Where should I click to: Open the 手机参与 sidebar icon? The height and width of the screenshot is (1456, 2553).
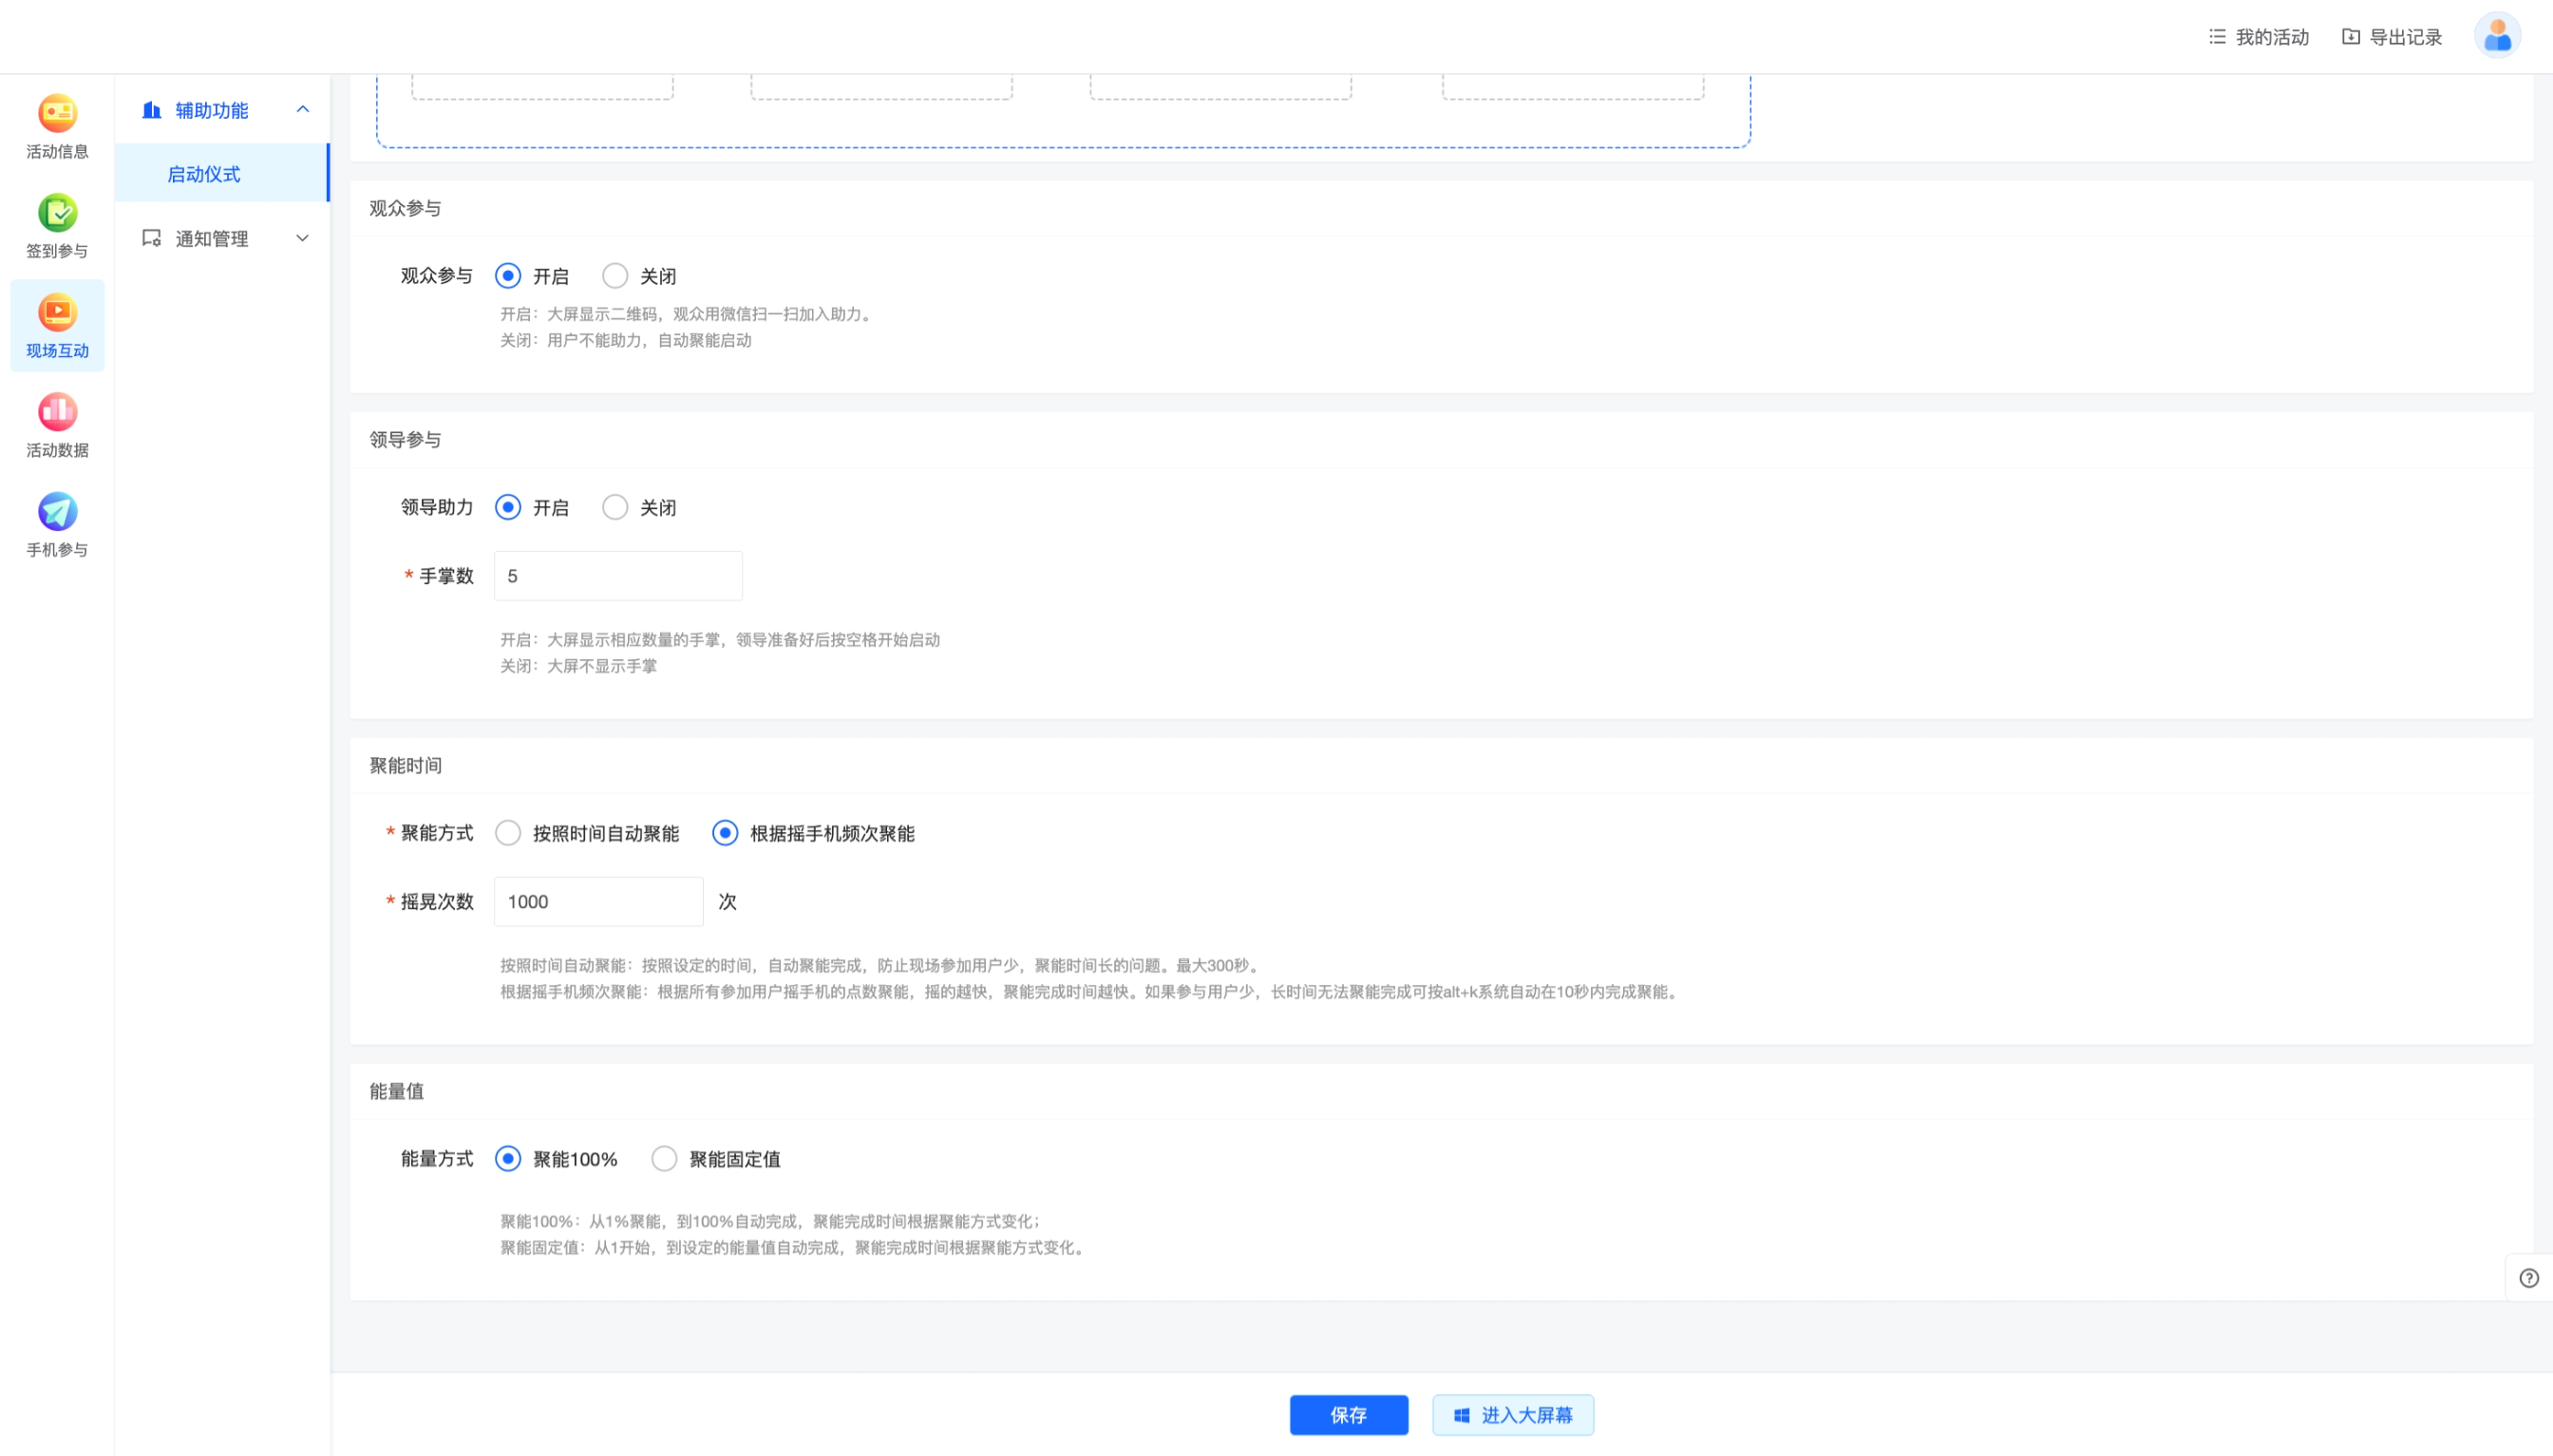[x=57, y=511]
